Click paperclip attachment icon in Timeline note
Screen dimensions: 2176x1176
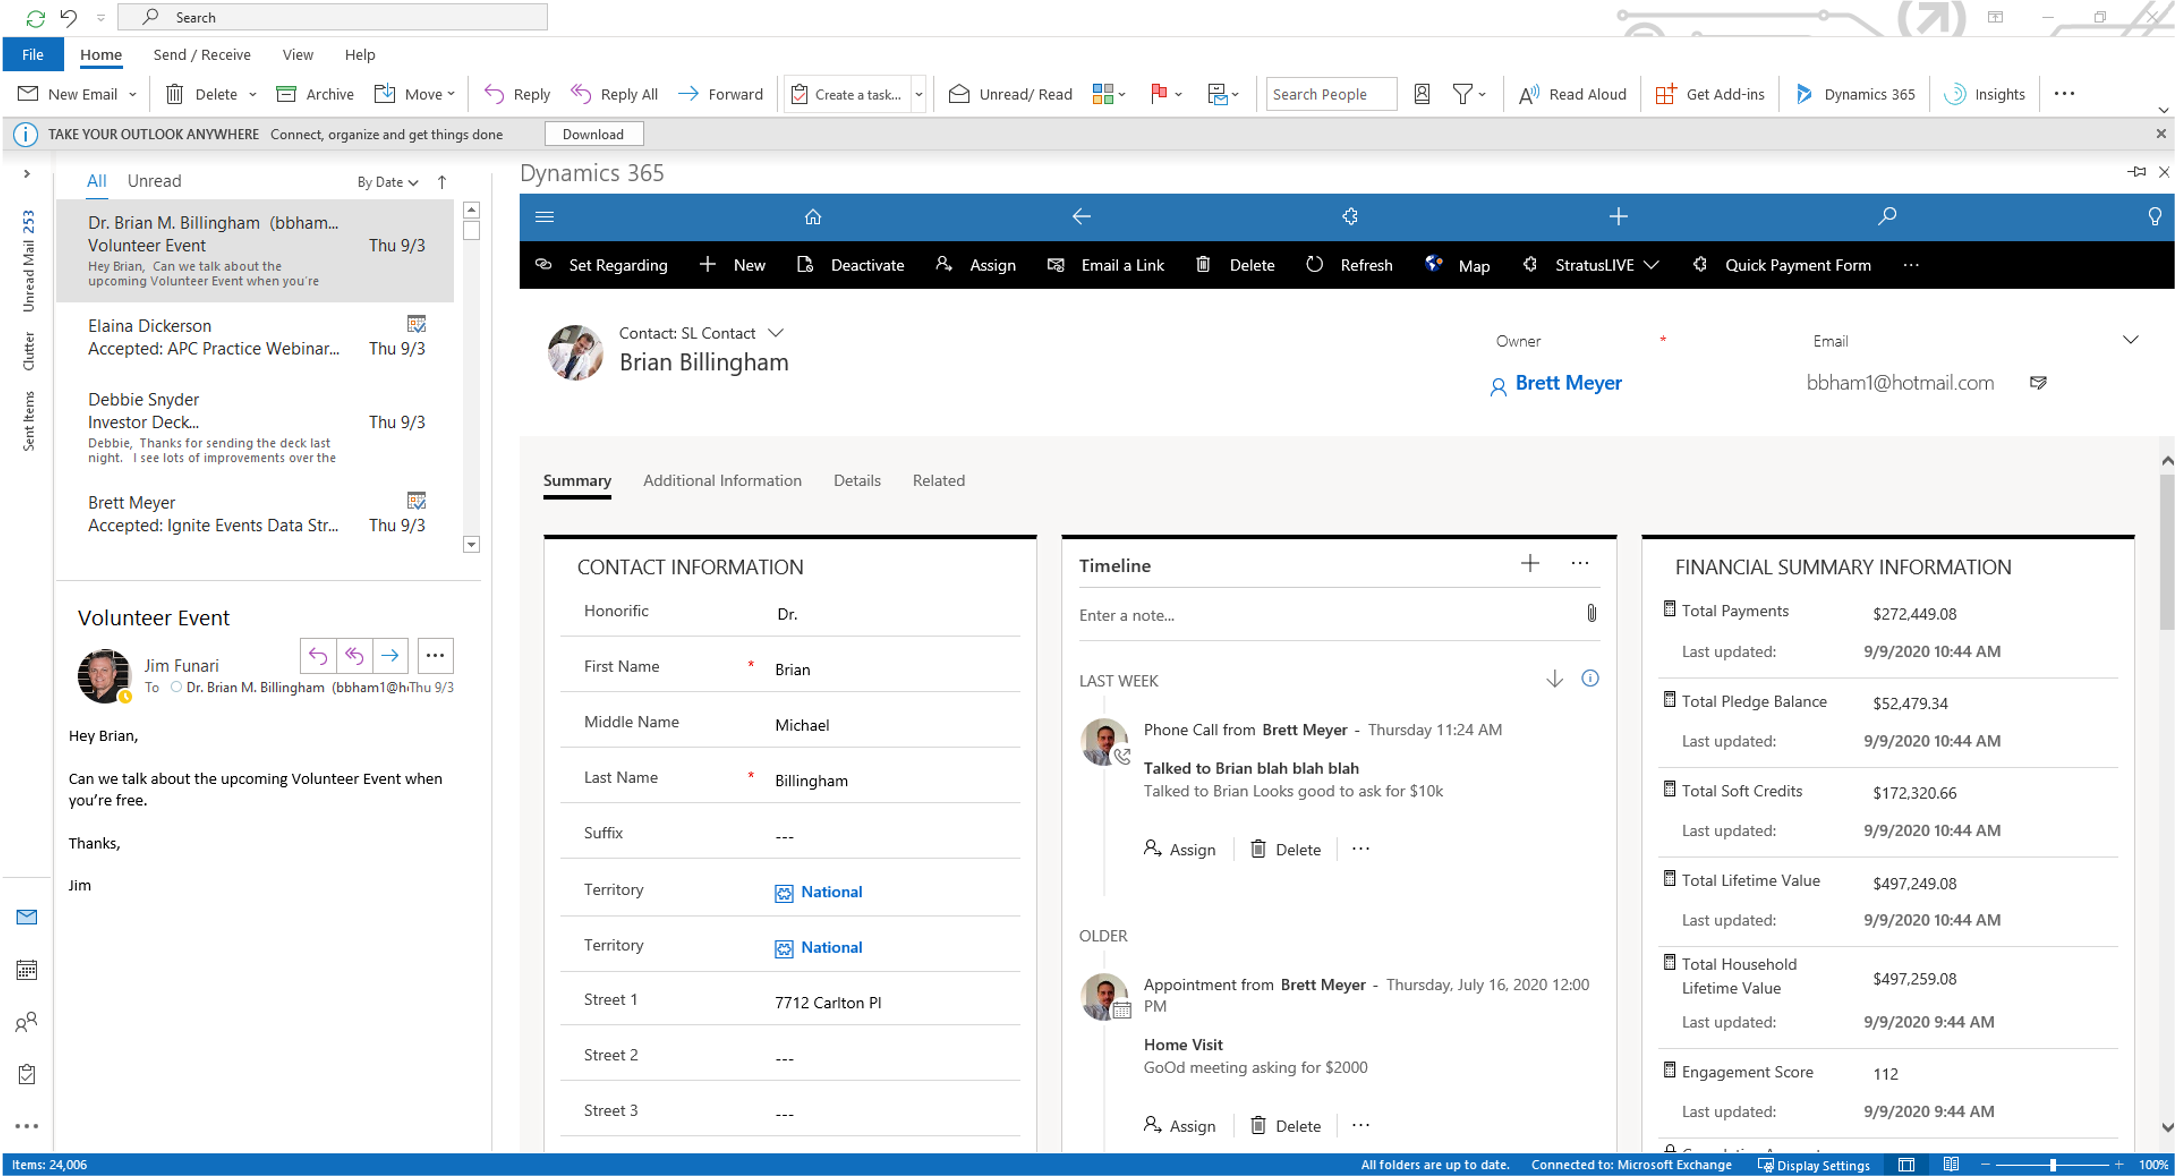click(x=1591, y=614)
